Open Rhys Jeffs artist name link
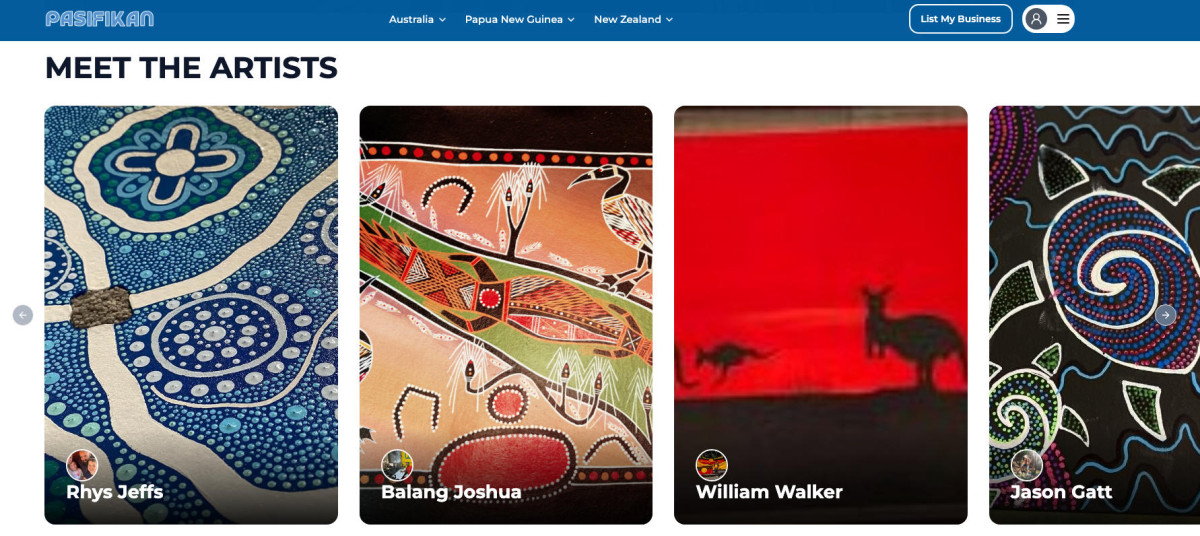 point(115,492)
